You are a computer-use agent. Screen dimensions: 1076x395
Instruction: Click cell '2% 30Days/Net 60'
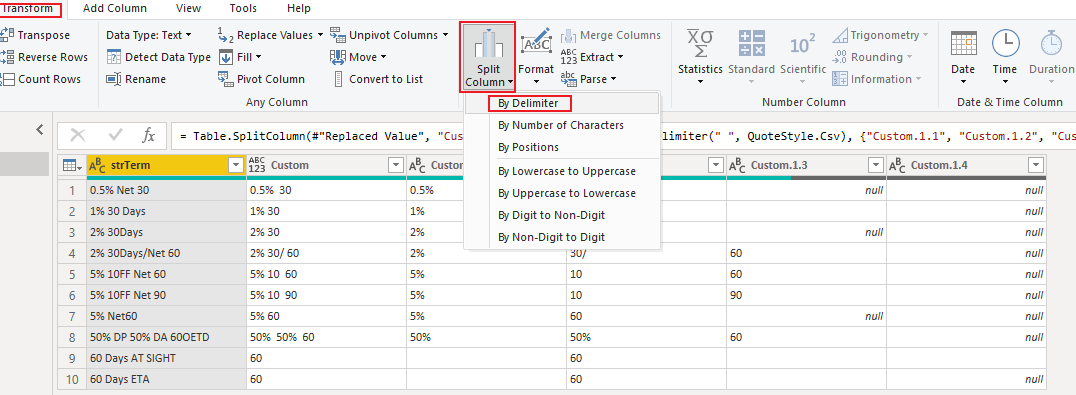[x=167, y=254]
